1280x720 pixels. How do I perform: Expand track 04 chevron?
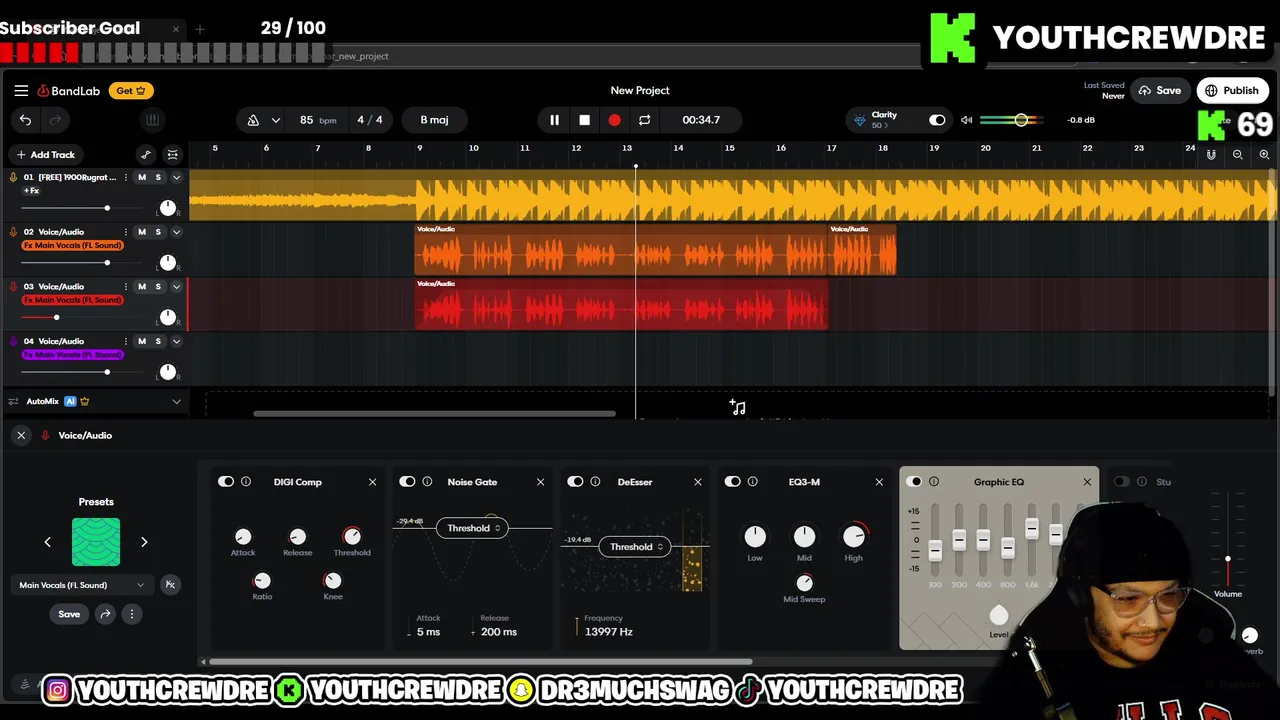click(x=176, y=341)
